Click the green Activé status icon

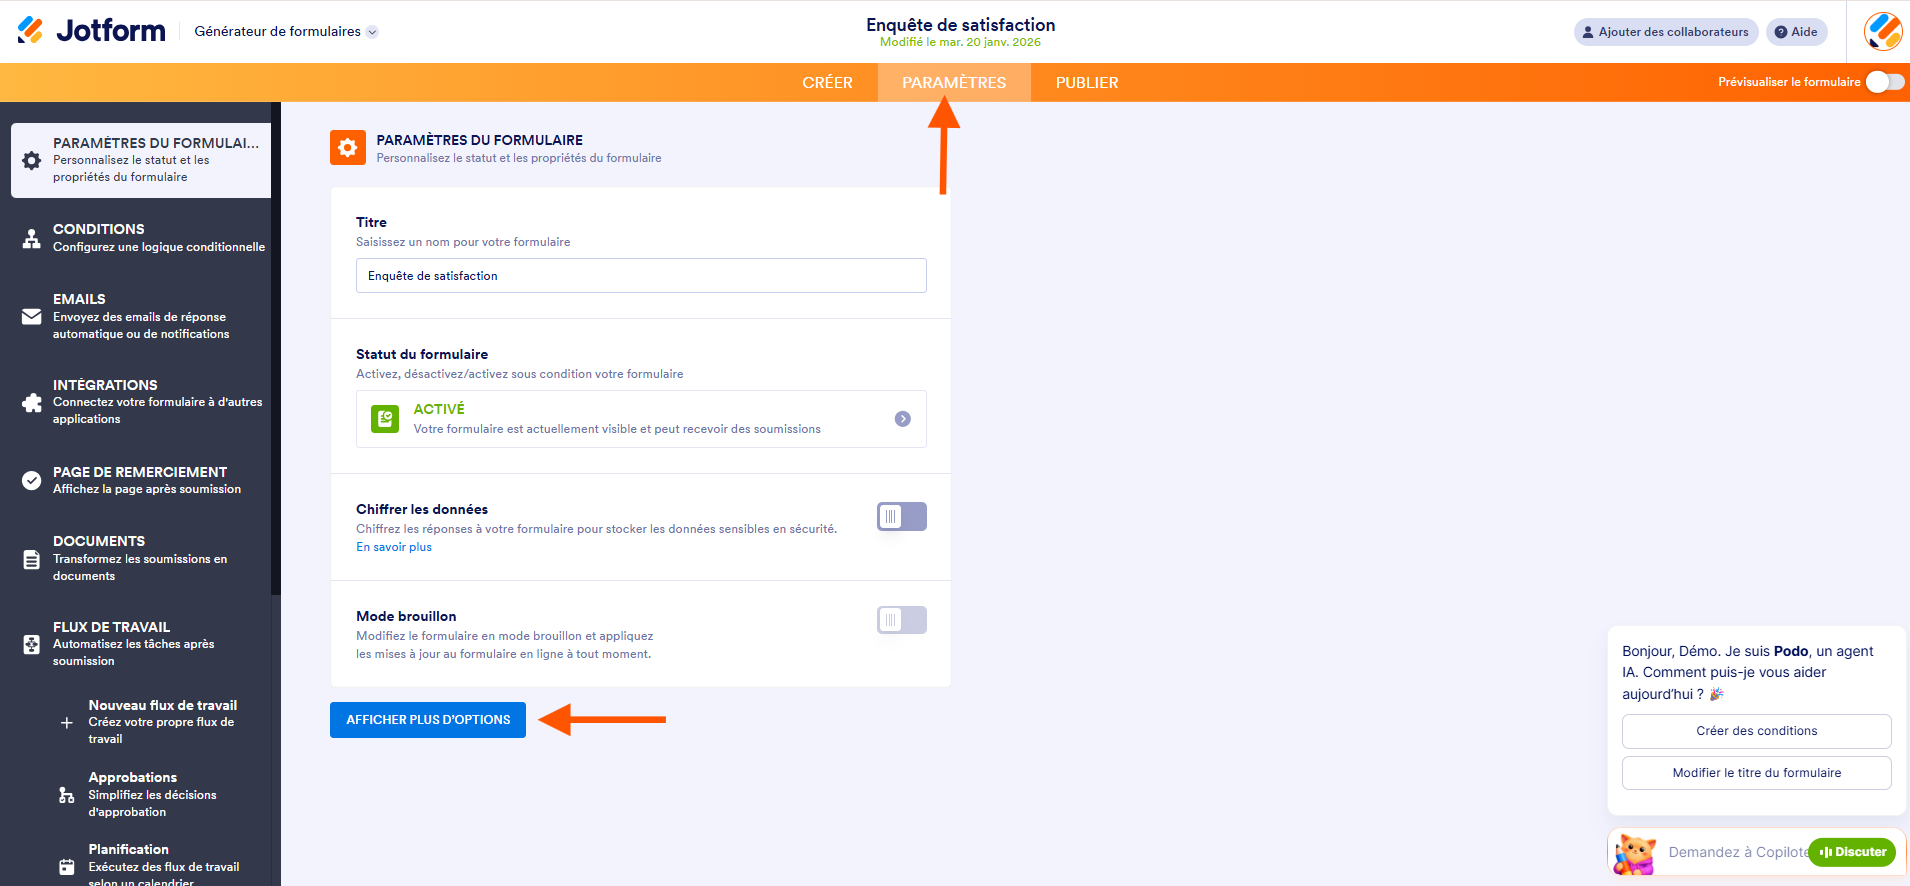click(x=385, y=419)
